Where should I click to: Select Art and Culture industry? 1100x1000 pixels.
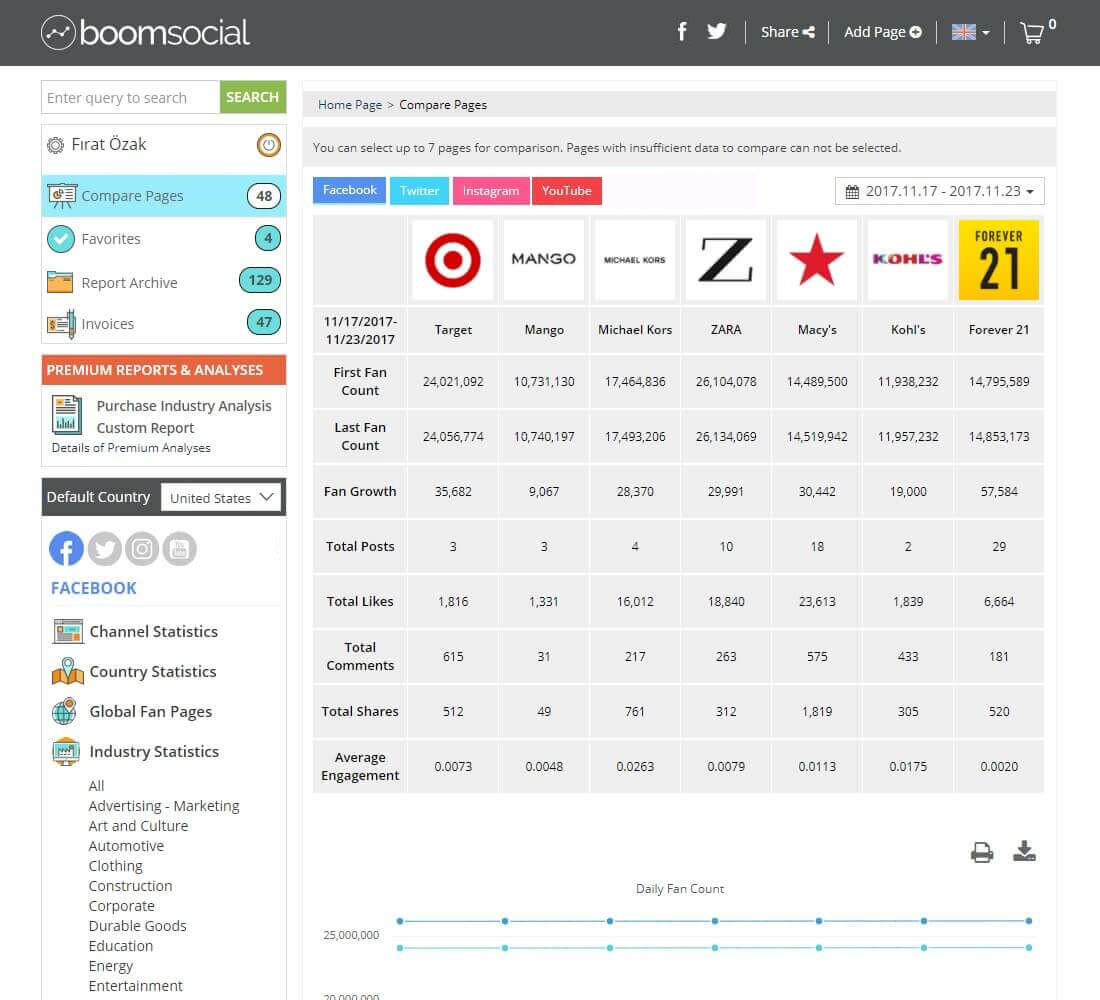click(x=138, y=826)
